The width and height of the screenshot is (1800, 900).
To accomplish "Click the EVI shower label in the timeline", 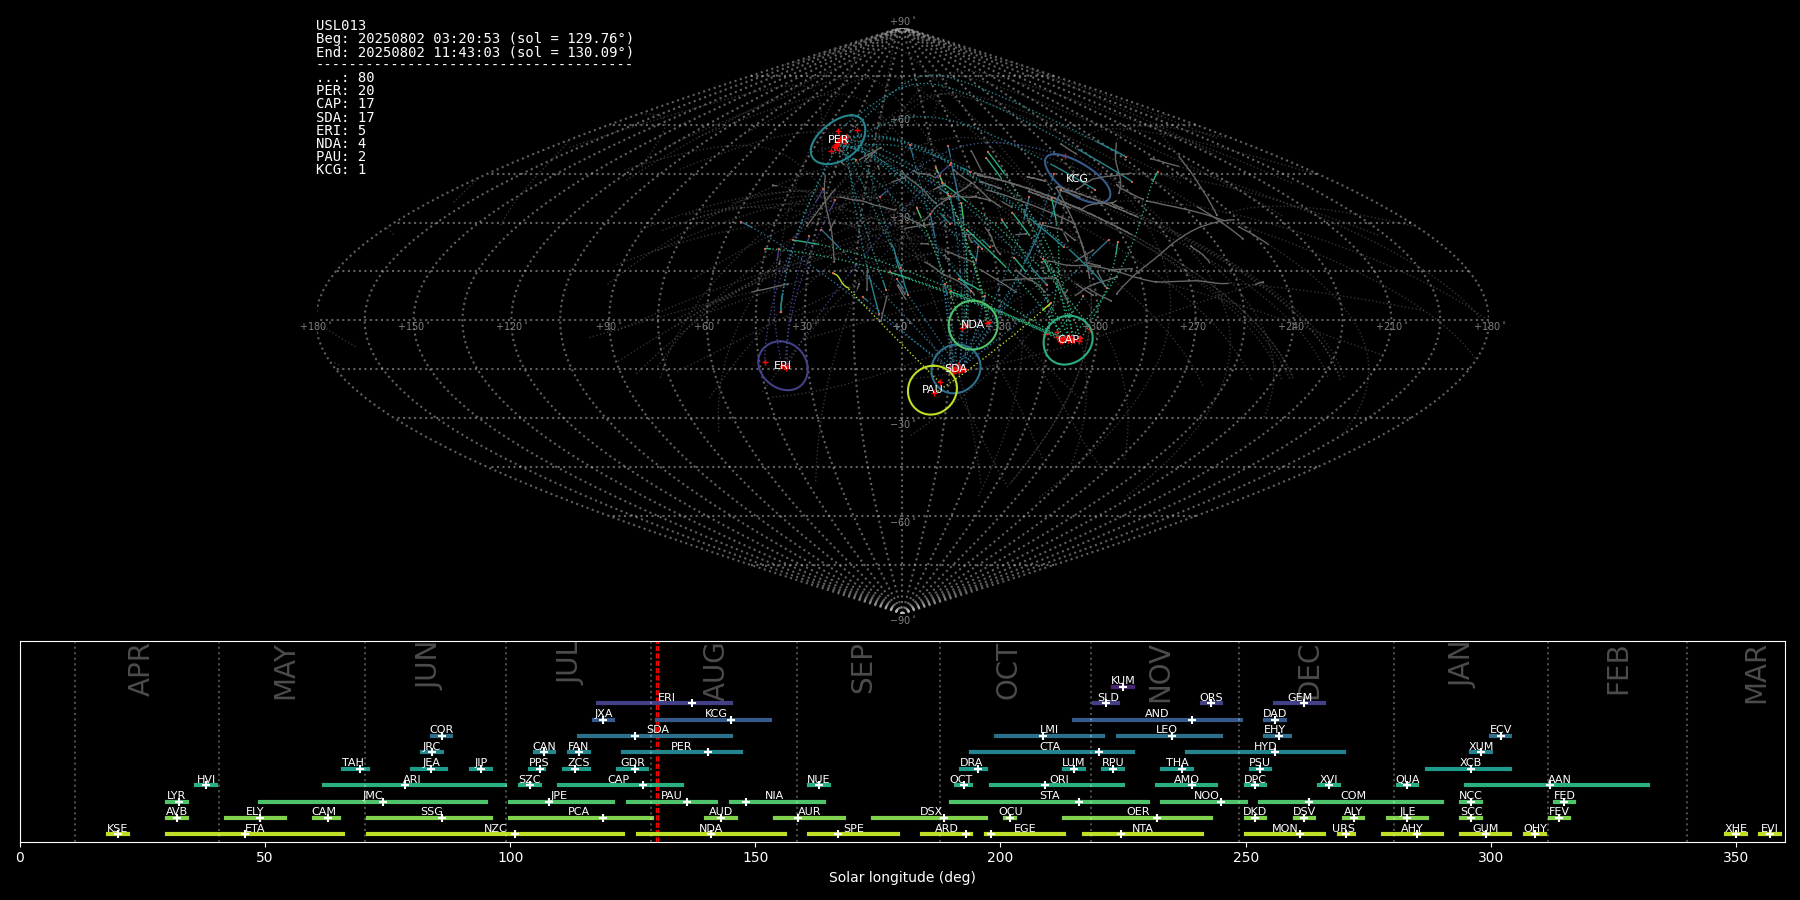I will point(1769,829).
